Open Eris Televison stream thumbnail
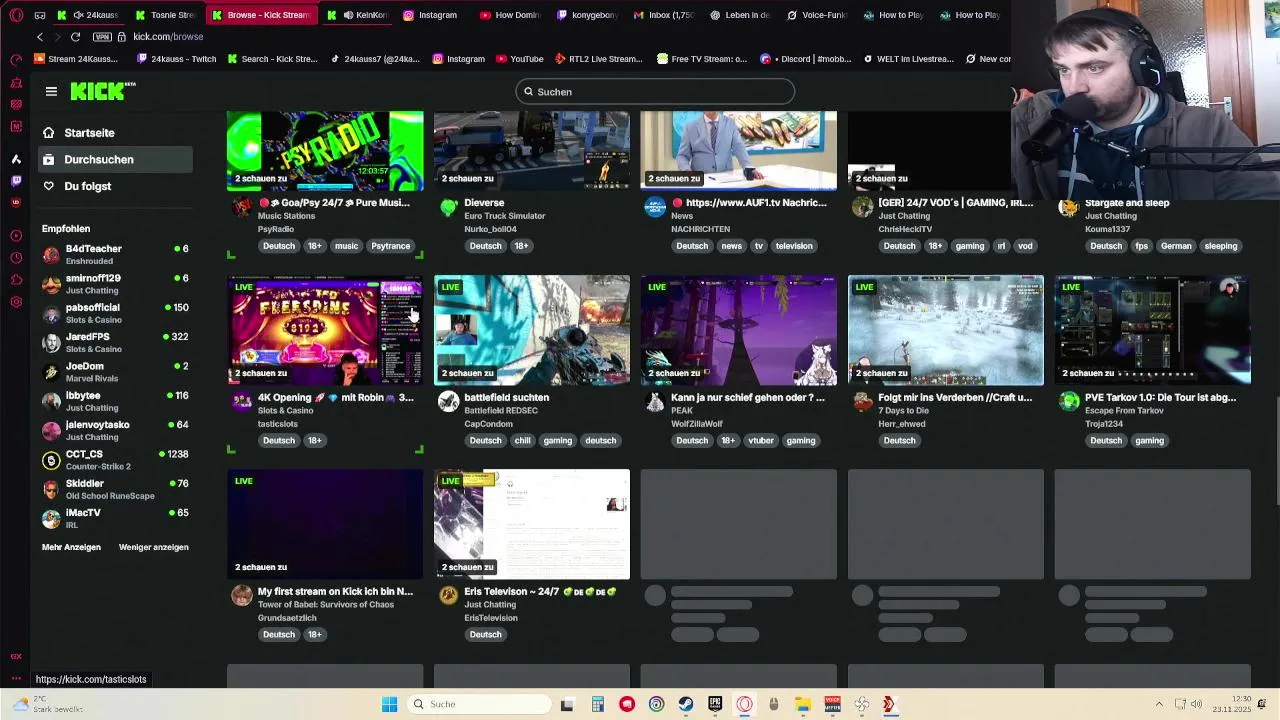Image resolution: width=1280 pixels, height=720 pixels. (x=532, y=524)
